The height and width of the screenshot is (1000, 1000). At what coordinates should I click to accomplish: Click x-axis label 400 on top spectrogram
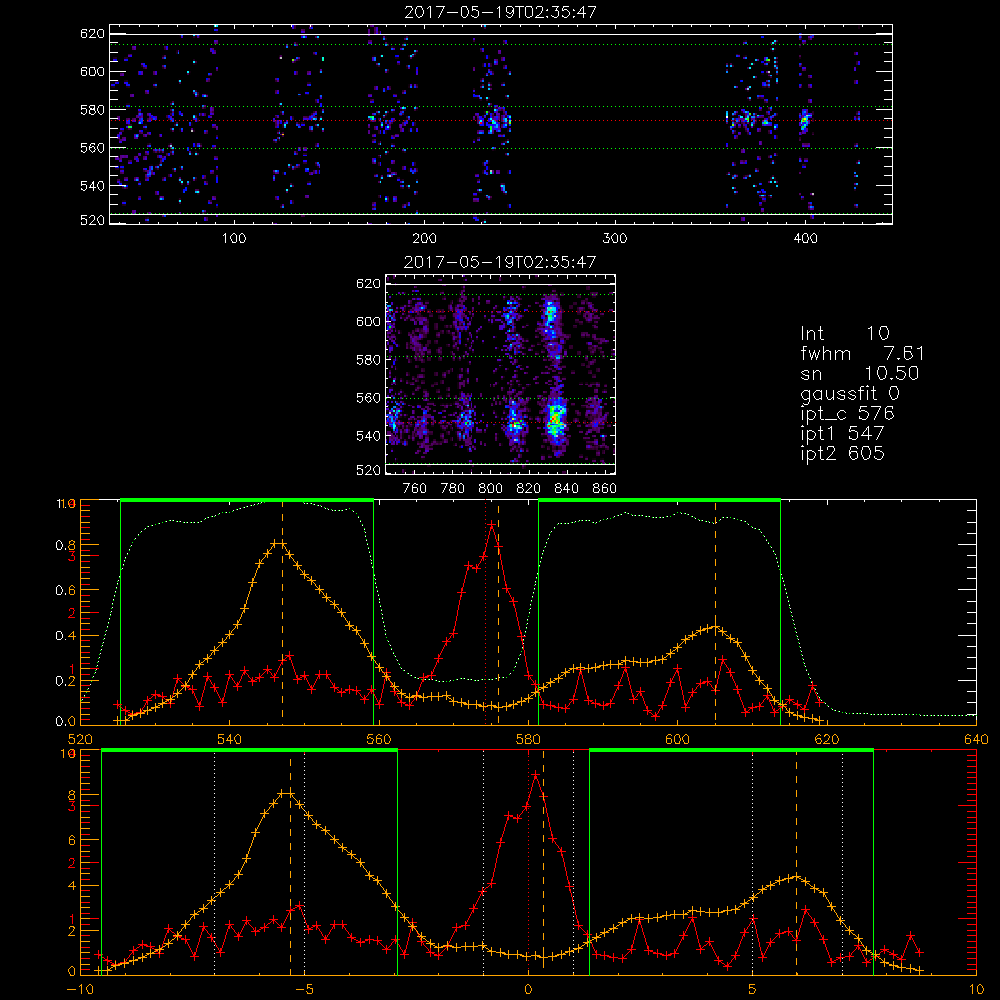click(x=805, y=239)
